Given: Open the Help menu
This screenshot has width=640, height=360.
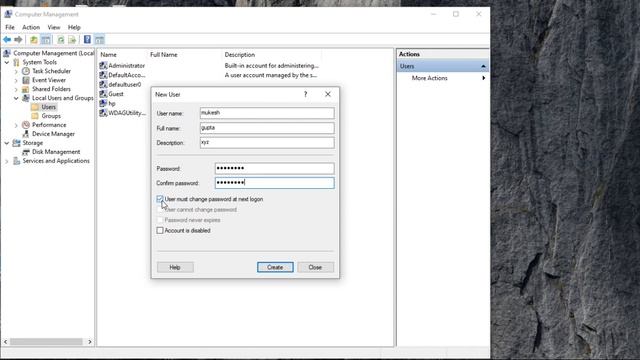Looking at the screenshot, I should tap(74, 27).
